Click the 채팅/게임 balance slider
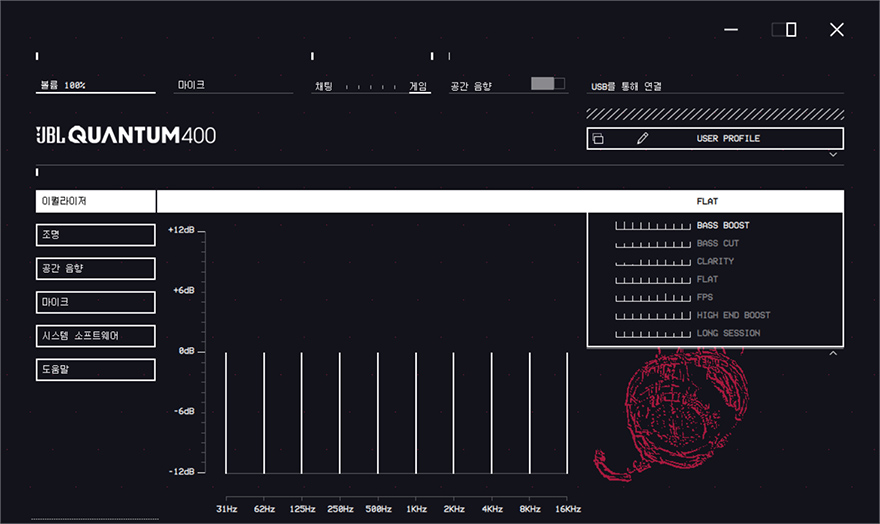880x524 pixels. [x=370, y=87]
